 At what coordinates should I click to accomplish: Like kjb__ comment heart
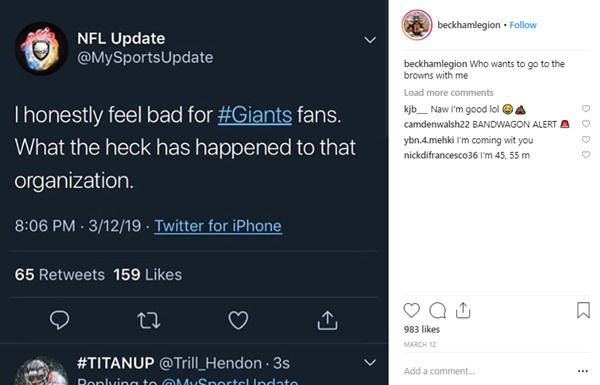(586, 109)
